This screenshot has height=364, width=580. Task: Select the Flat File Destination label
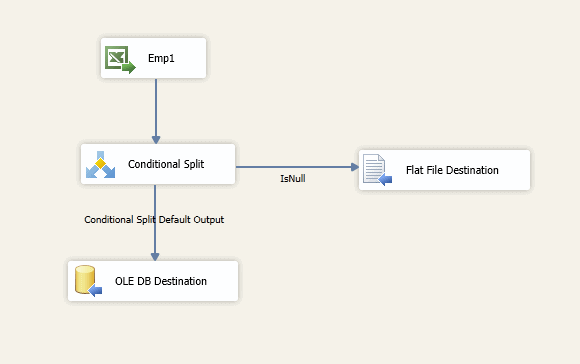[452, 170]
